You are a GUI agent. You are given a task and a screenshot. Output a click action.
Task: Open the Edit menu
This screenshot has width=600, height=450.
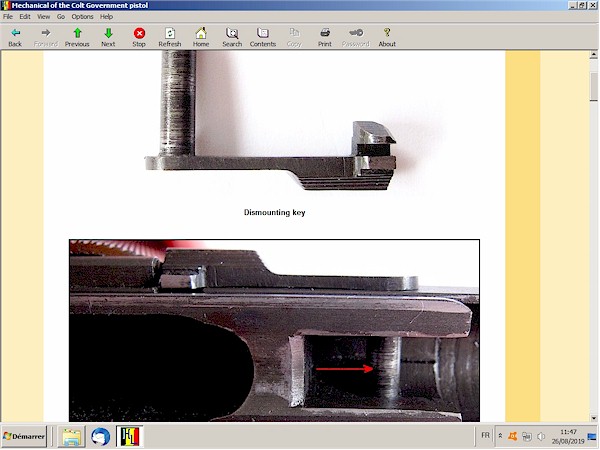(x=25, y=16)
